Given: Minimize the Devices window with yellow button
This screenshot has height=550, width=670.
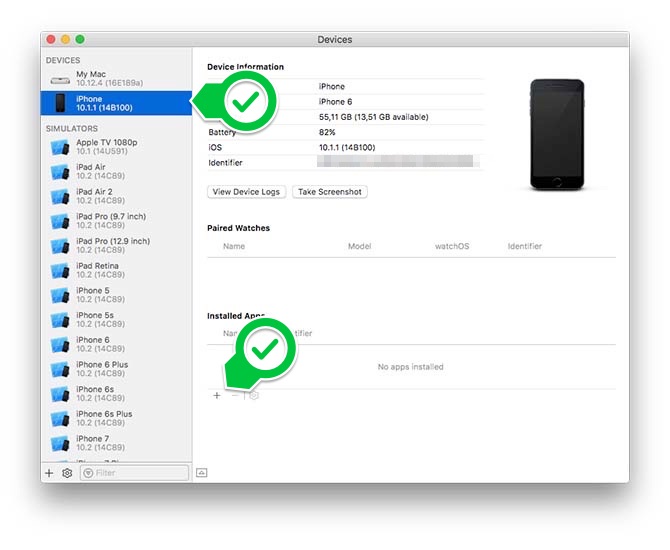Looking at the screenshot, I should tap(65, 39).
